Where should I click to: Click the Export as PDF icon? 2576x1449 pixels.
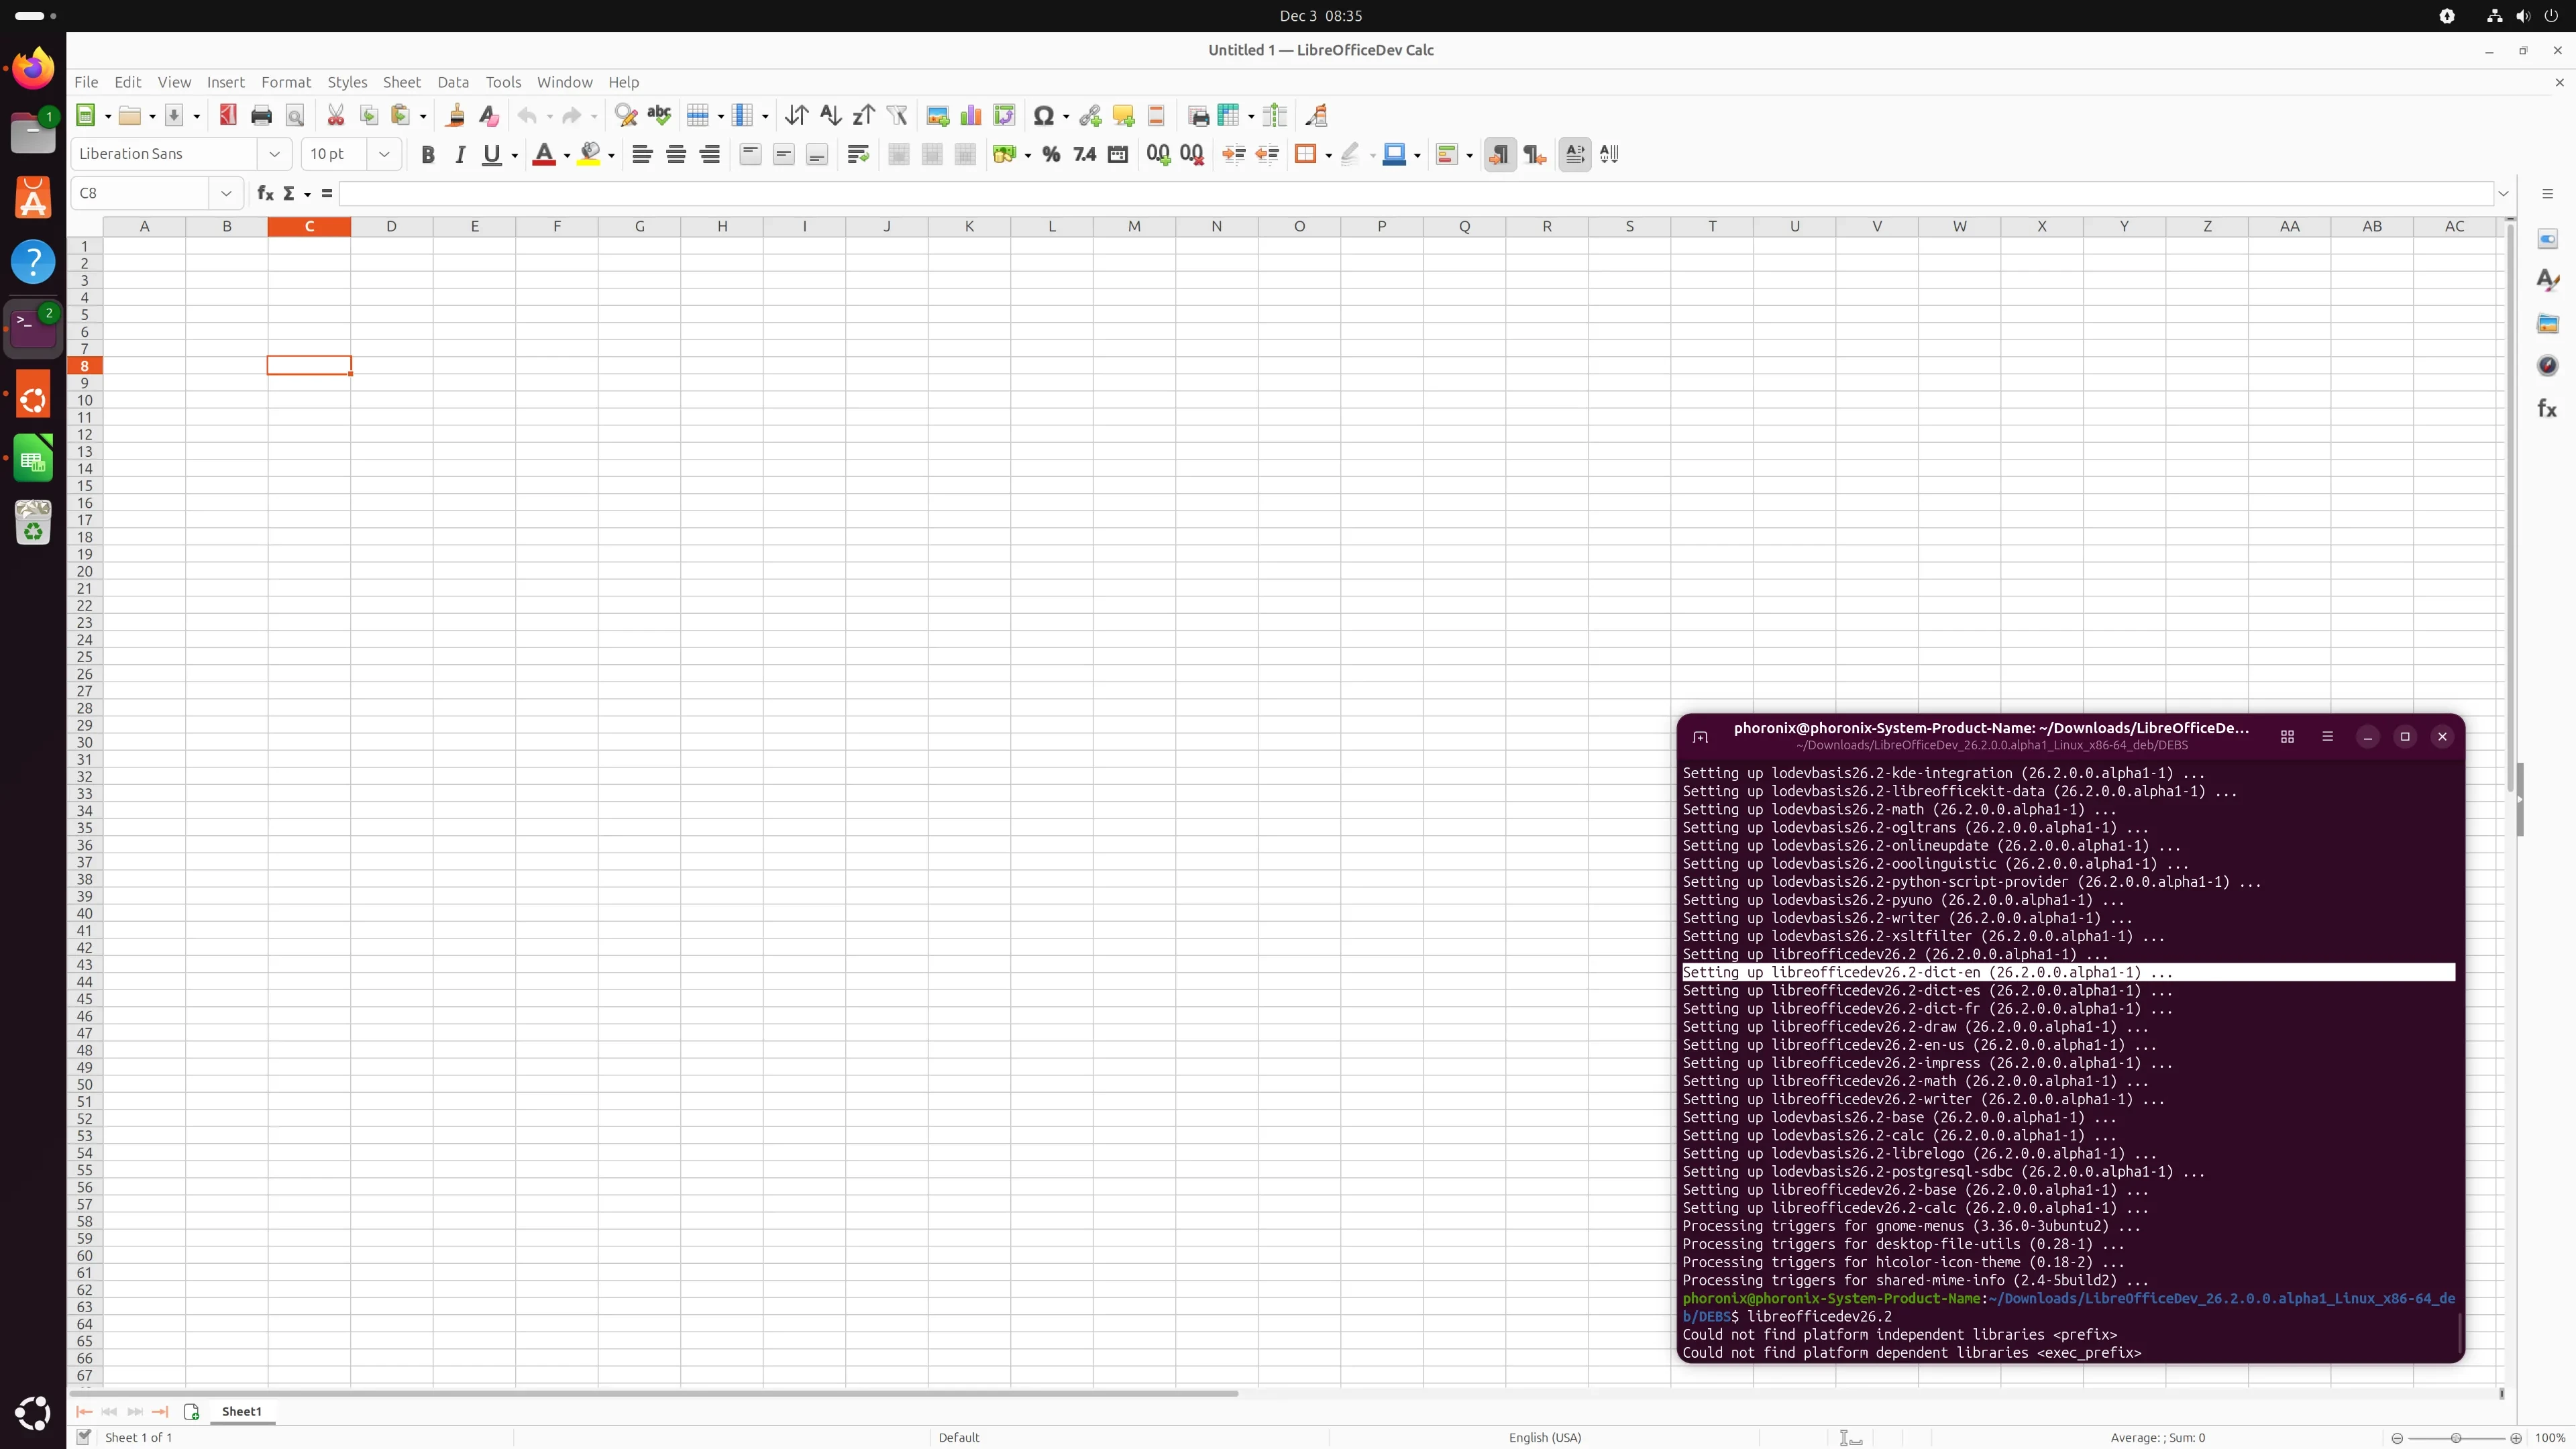[x=228, y=116]
